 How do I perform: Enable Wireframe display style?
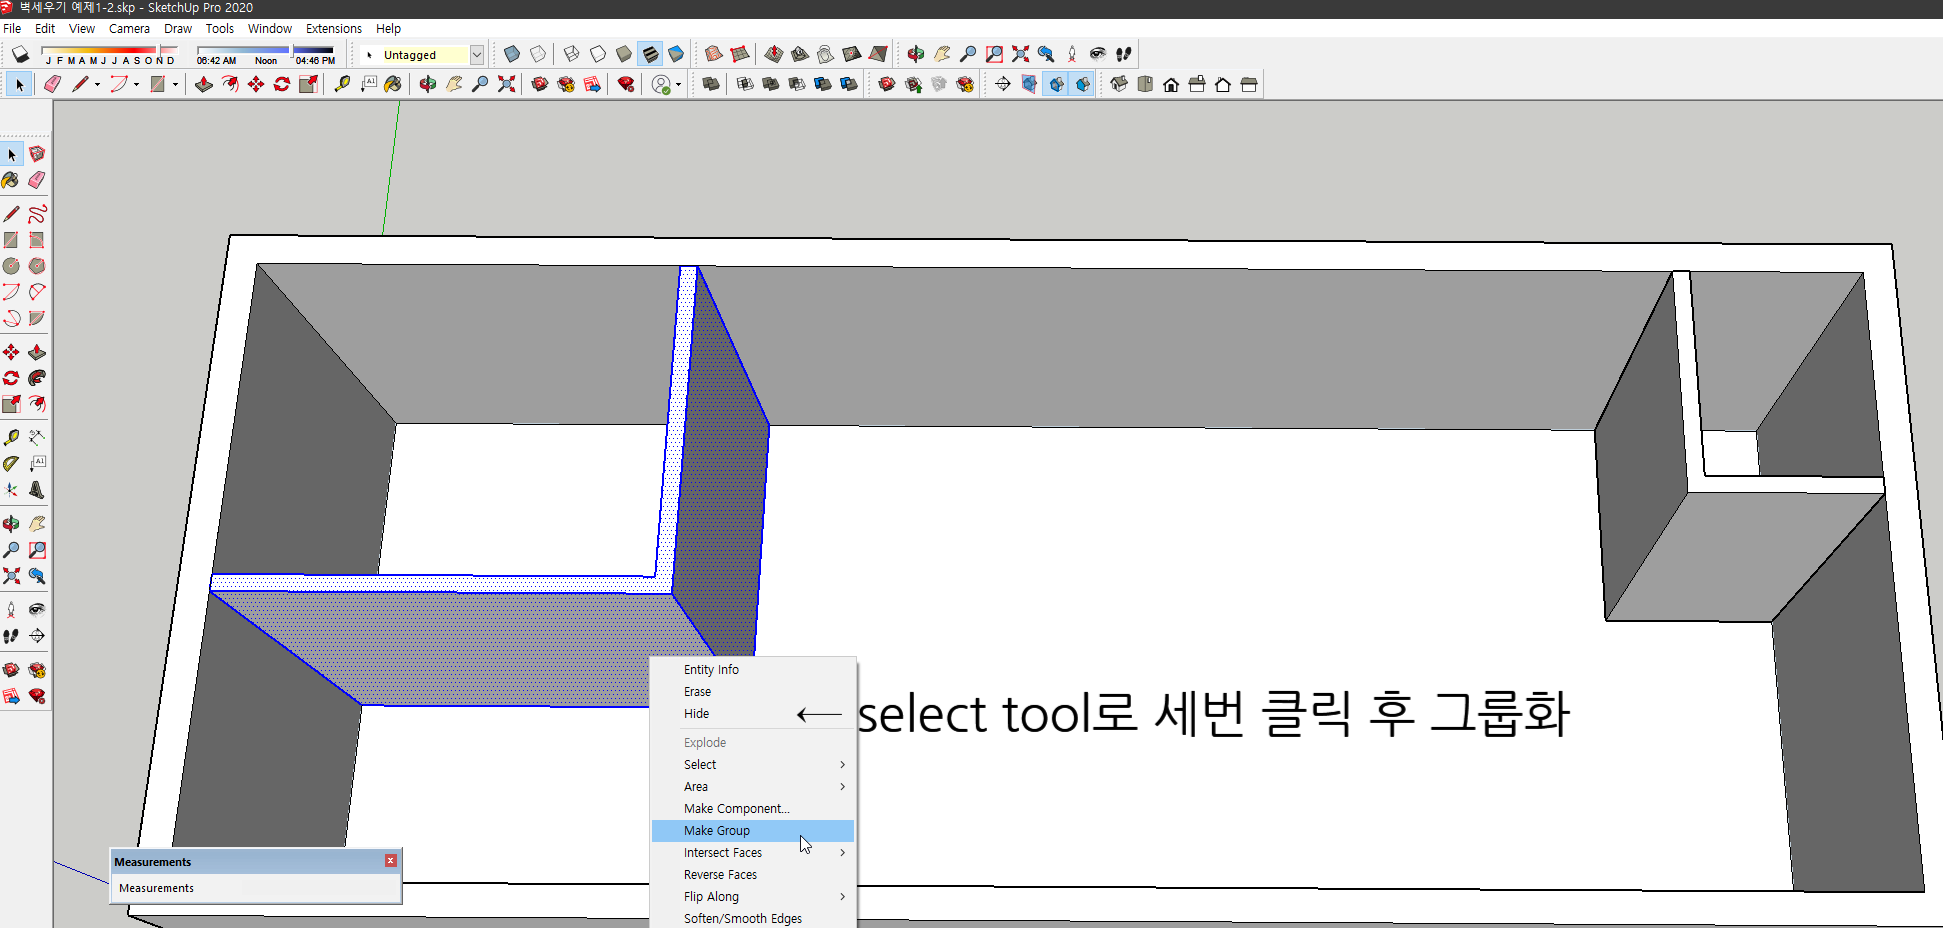tap(571, 54)
